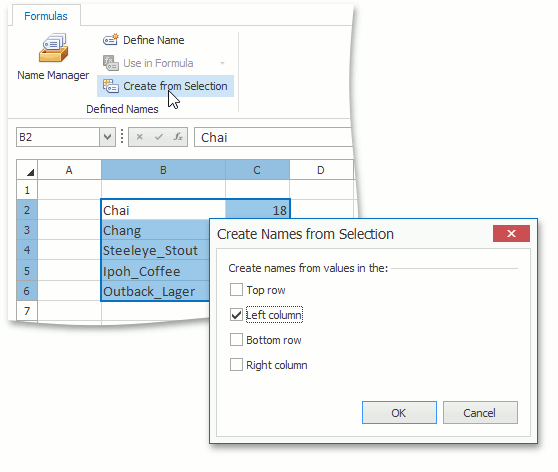Viewport: 558px width, 472px height.
Task: Click the Create from Selection icon
Action: [110, 86]
